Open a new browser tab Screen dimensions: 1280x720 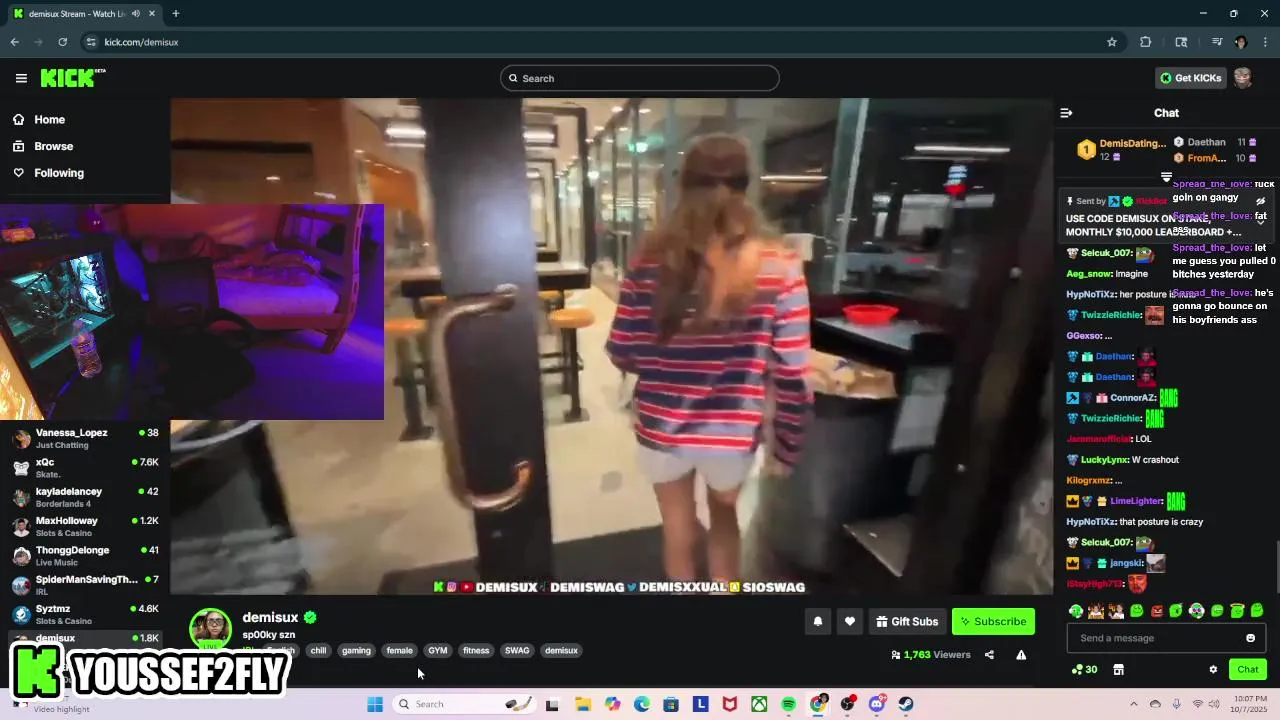[175, 14]
